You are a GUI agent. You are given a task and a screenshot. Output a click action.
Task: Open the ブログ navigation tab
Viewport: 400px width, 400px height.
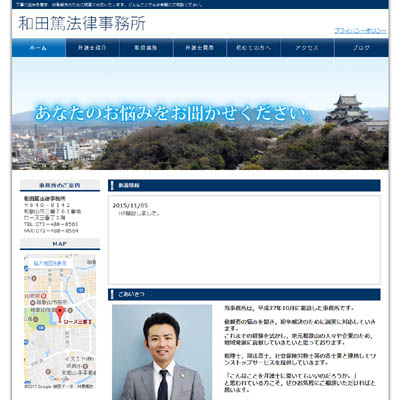[x=361, y=48]
